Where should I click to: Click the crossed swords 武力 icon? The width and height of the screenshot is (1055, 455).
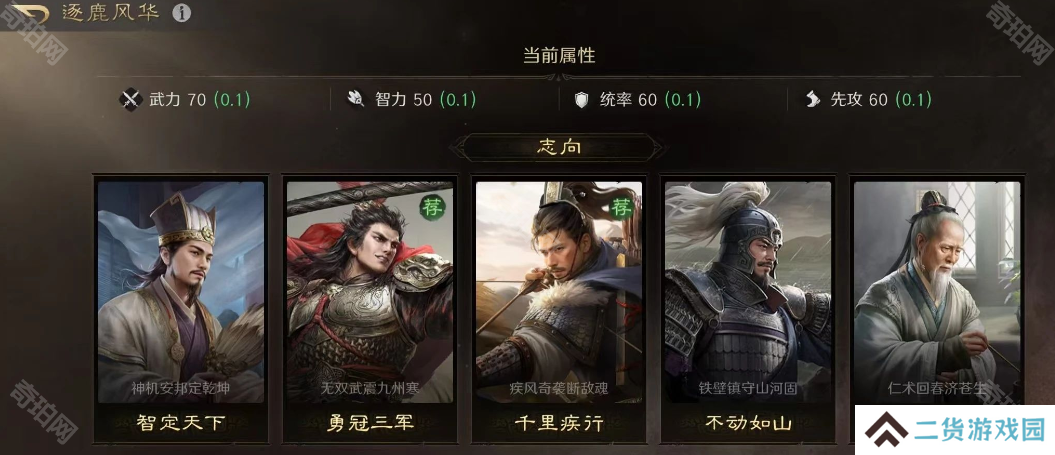tap(130, 100)
